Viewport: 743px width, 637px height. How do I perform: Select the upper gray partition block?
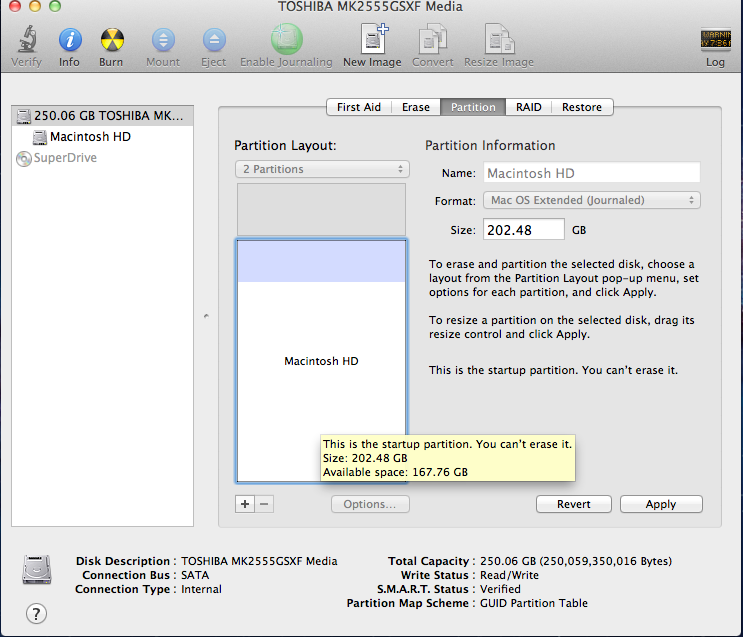321,209
